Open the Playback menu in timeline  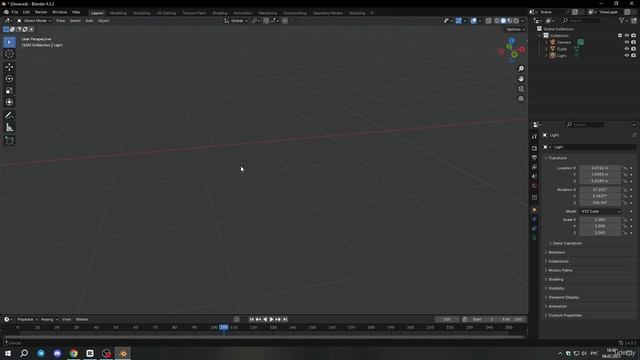coord(27,320)
